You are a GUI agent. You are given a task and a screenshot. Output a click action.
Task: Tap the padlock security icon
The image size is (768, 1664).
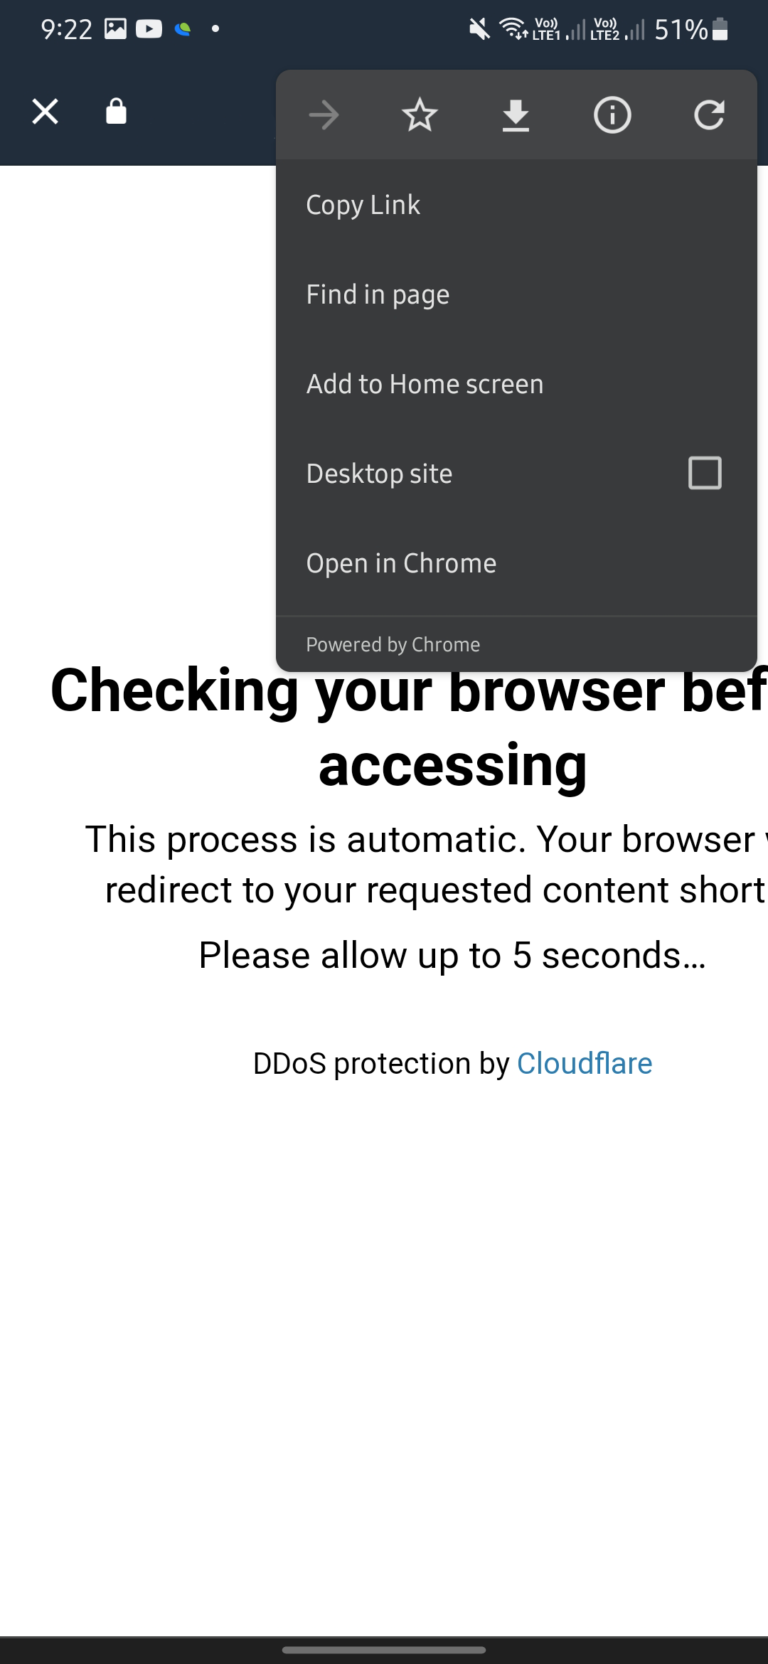coord(115,111)
